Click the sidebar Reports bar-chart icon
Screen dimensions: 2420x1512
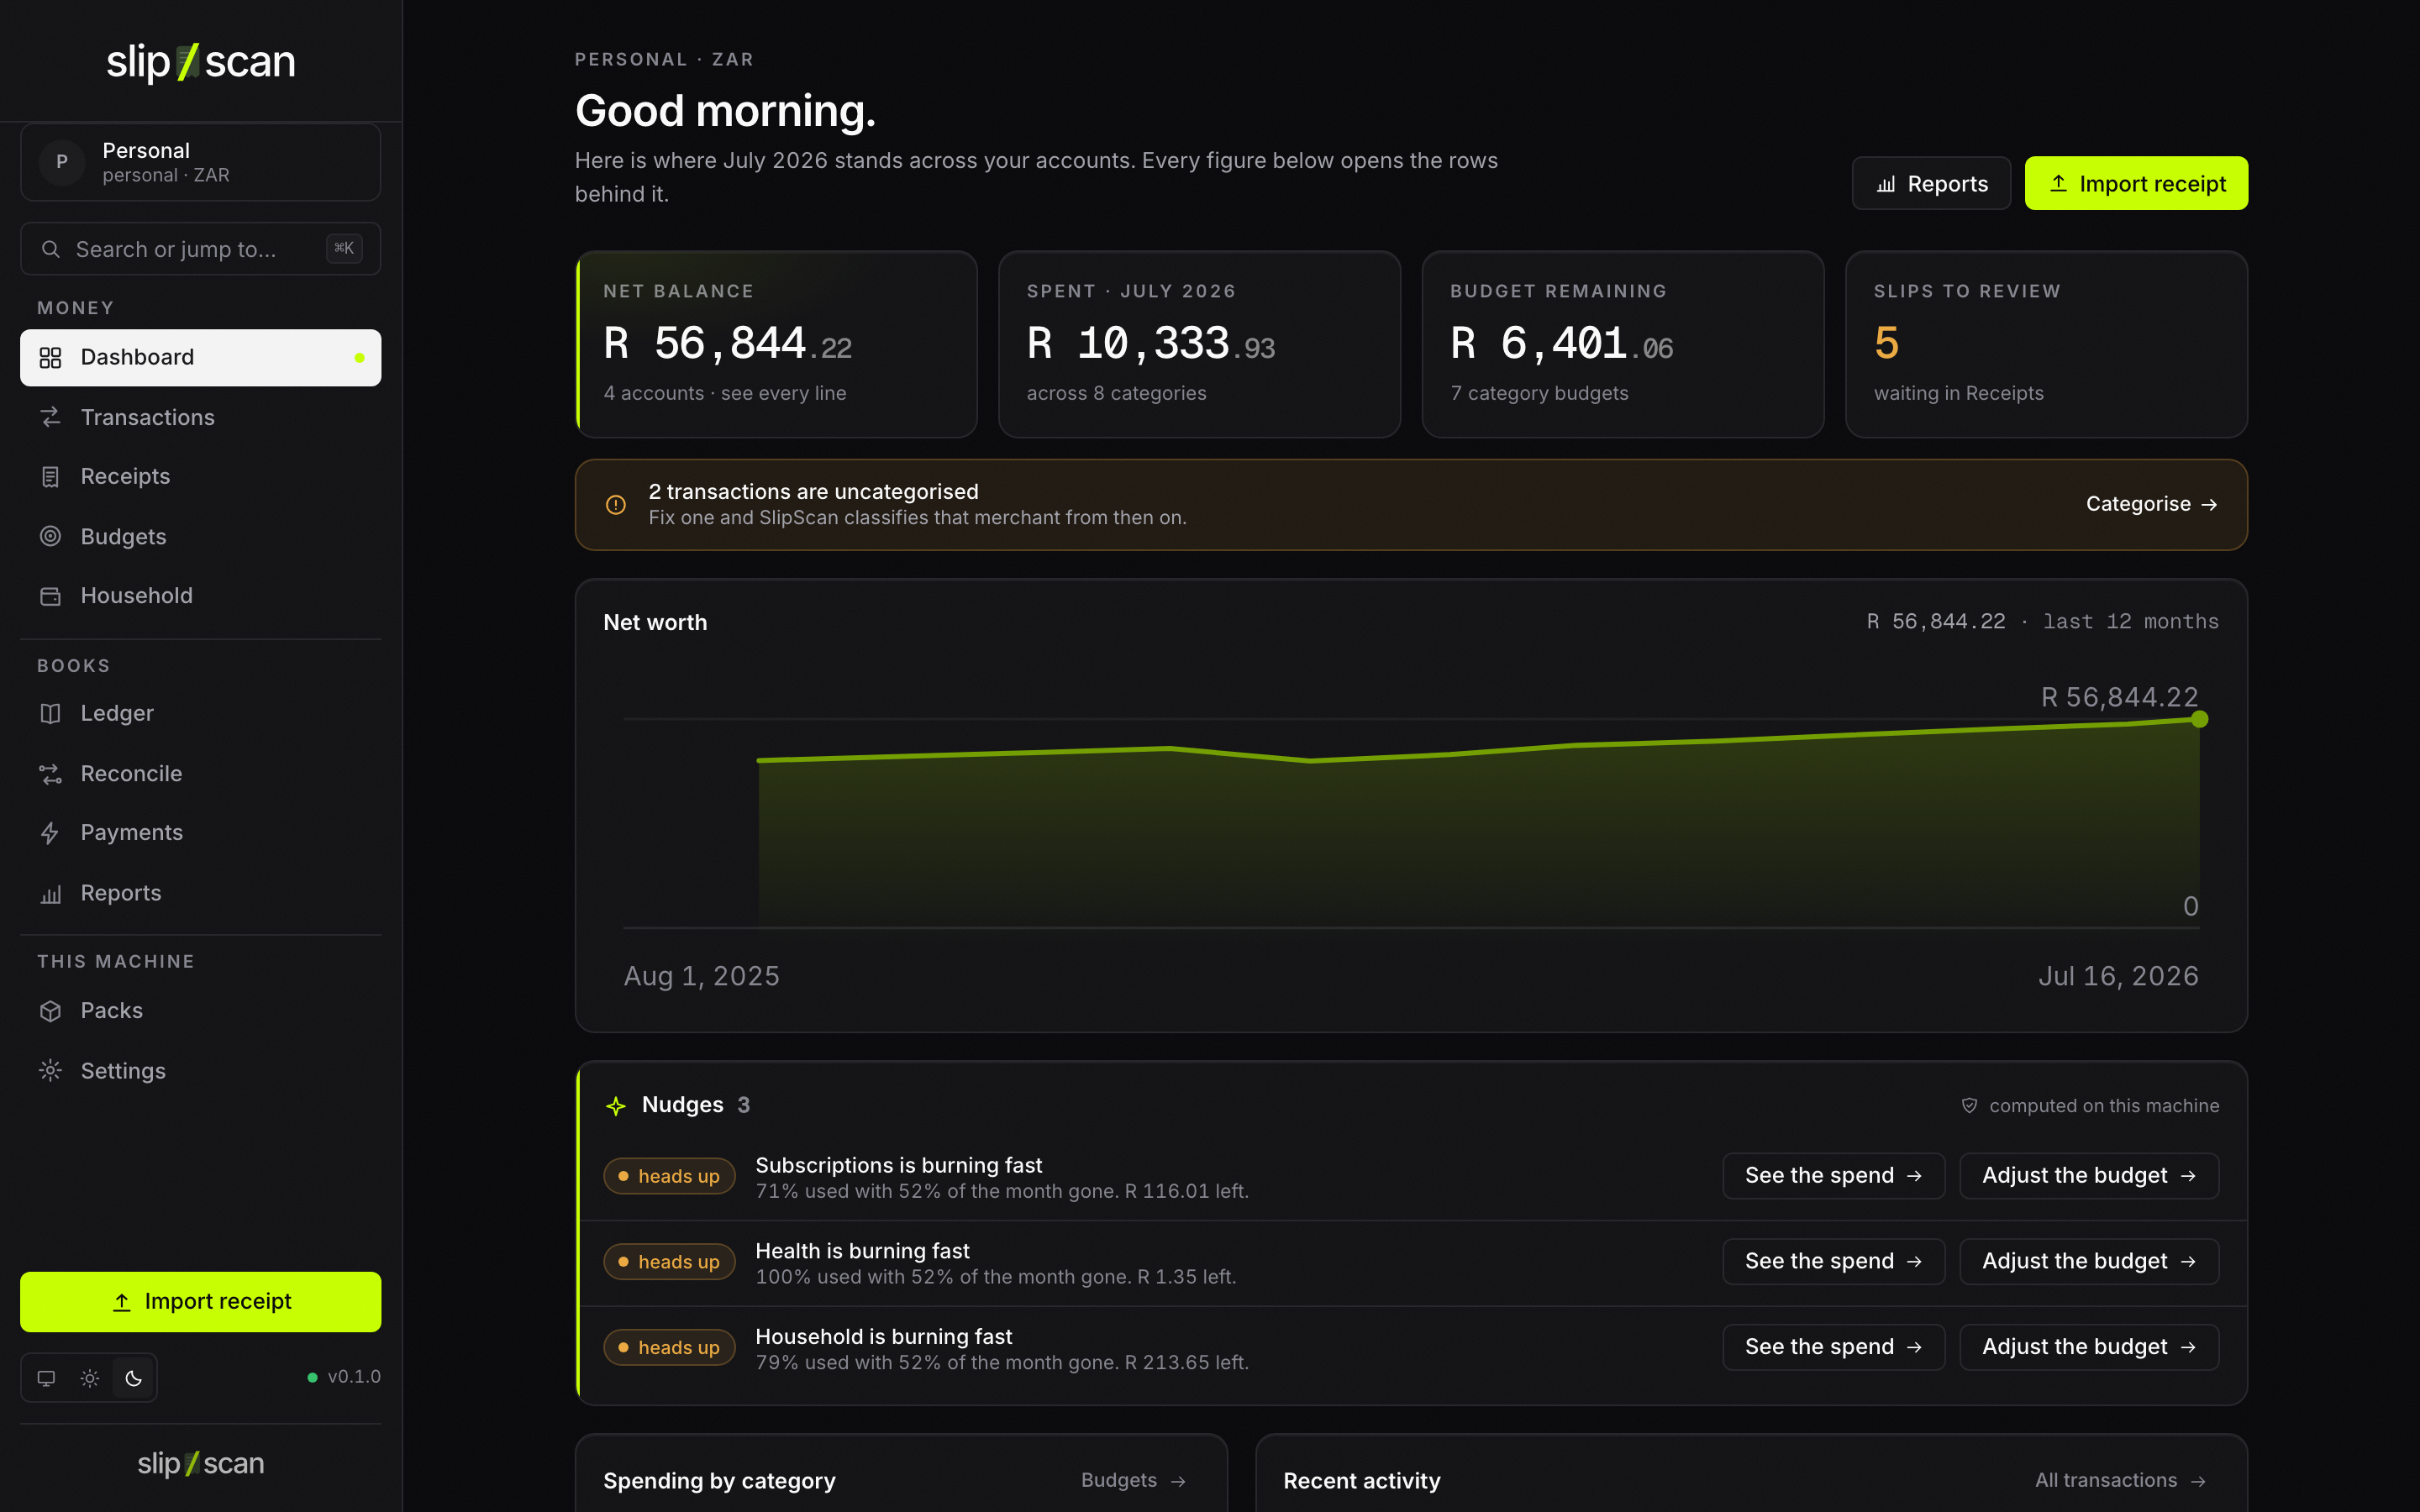tap(50, 893)
